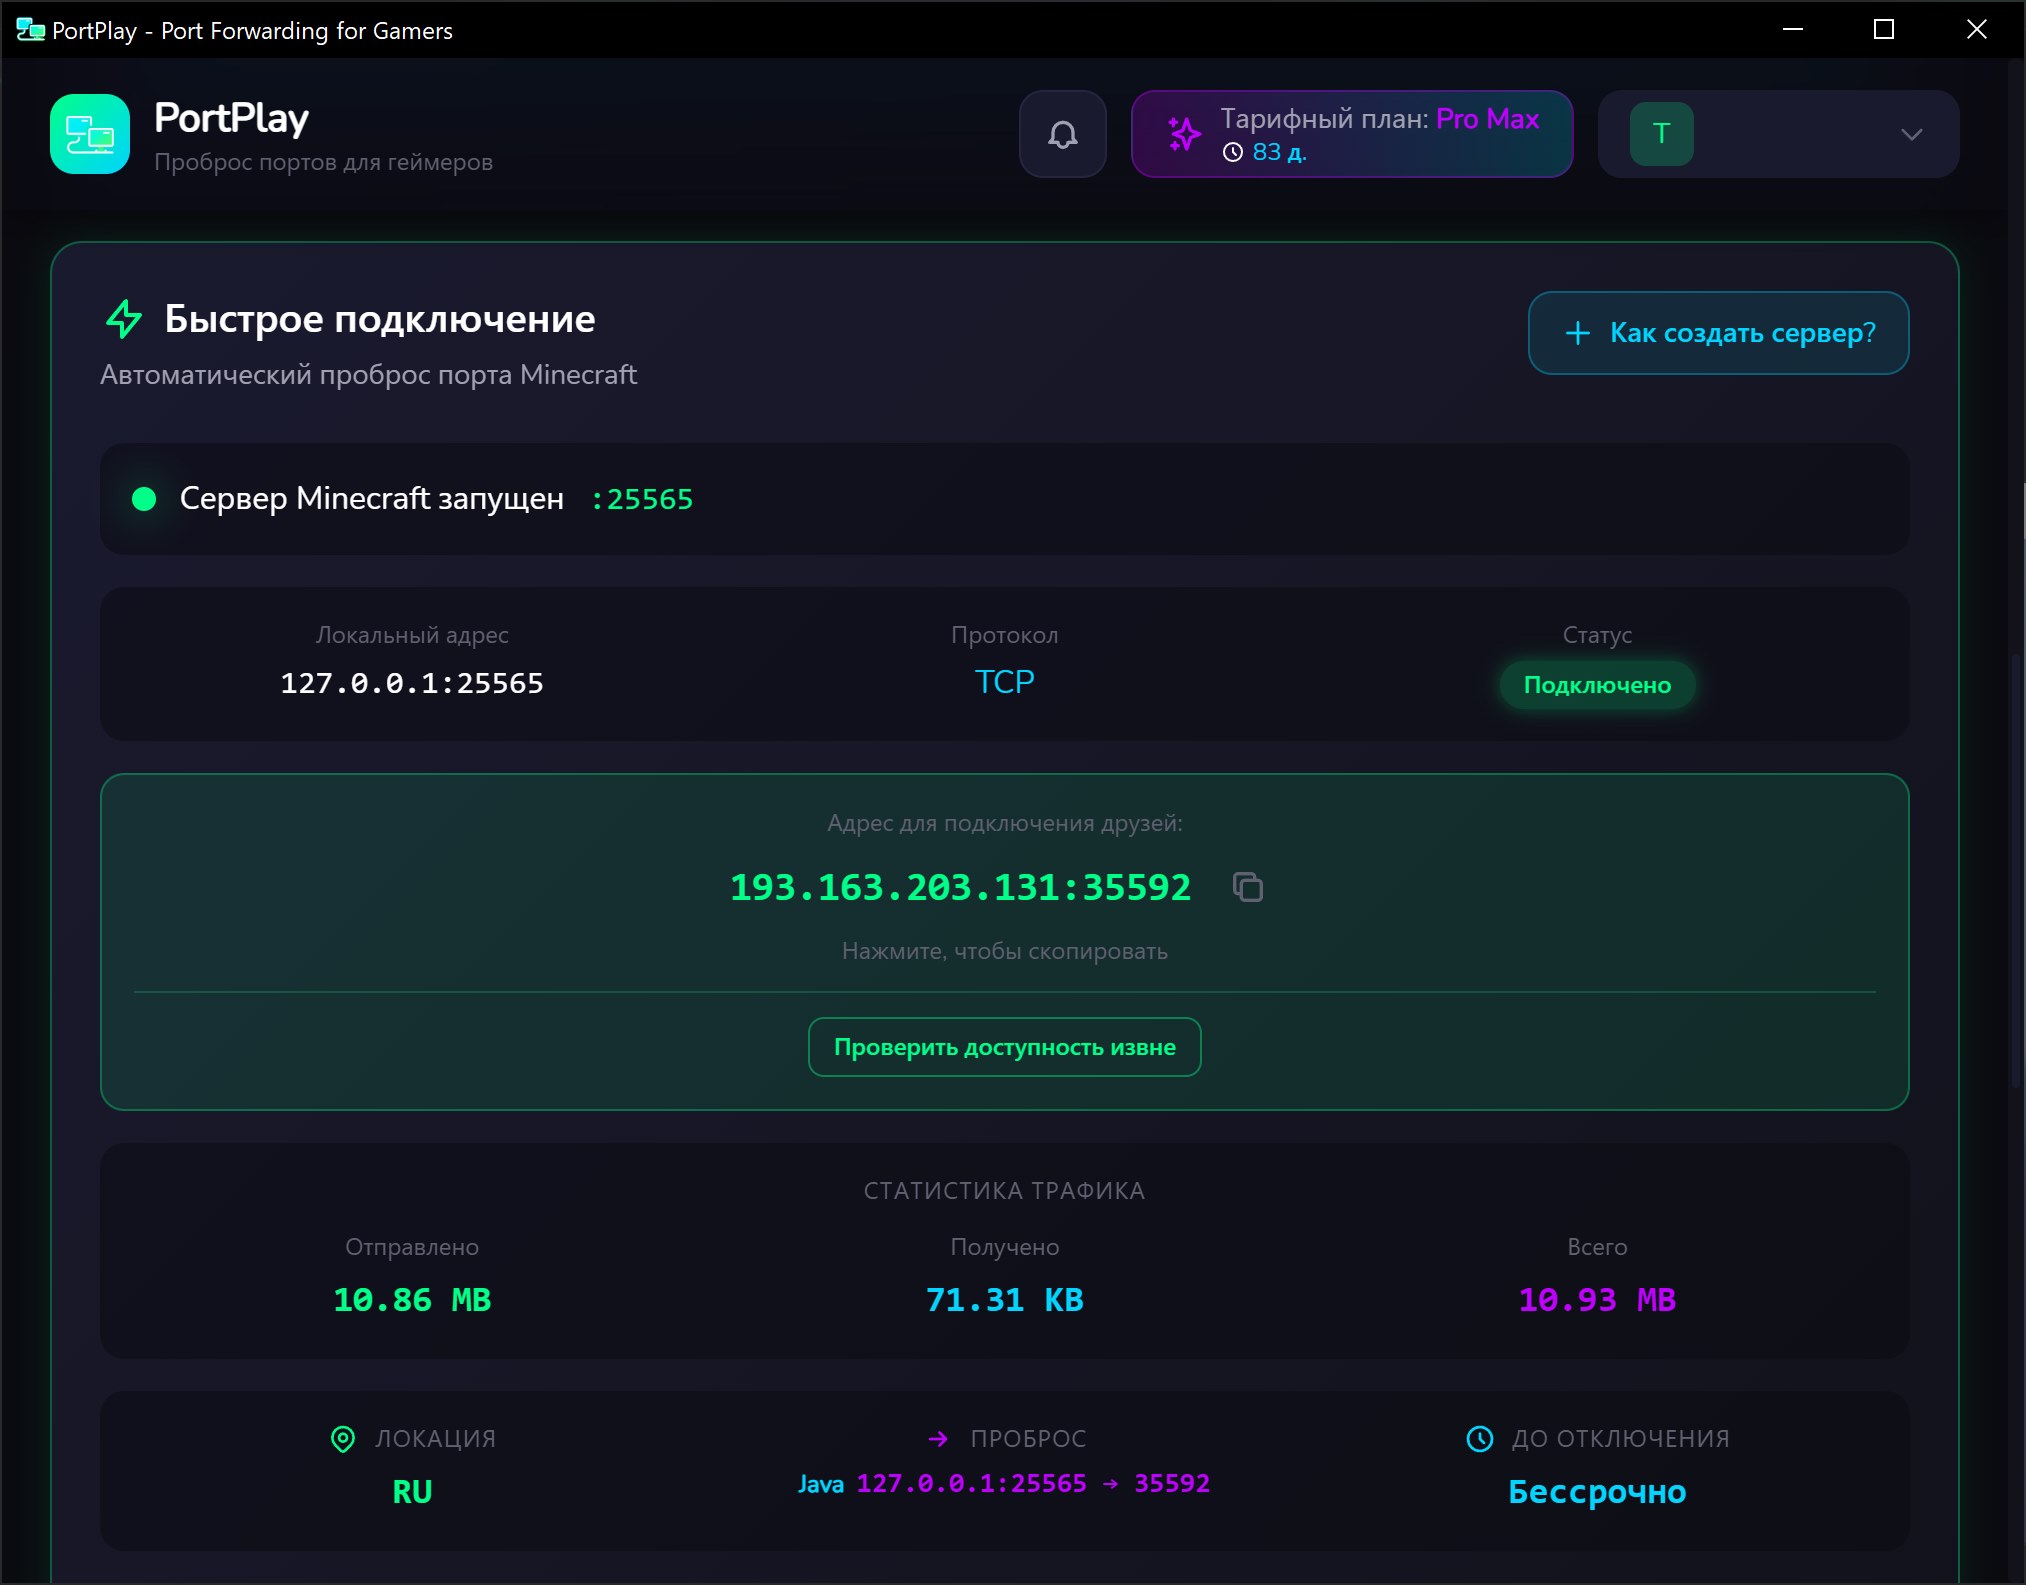Click the green server status dot
Screen dimensions: 2026x1585
(144, 499)
